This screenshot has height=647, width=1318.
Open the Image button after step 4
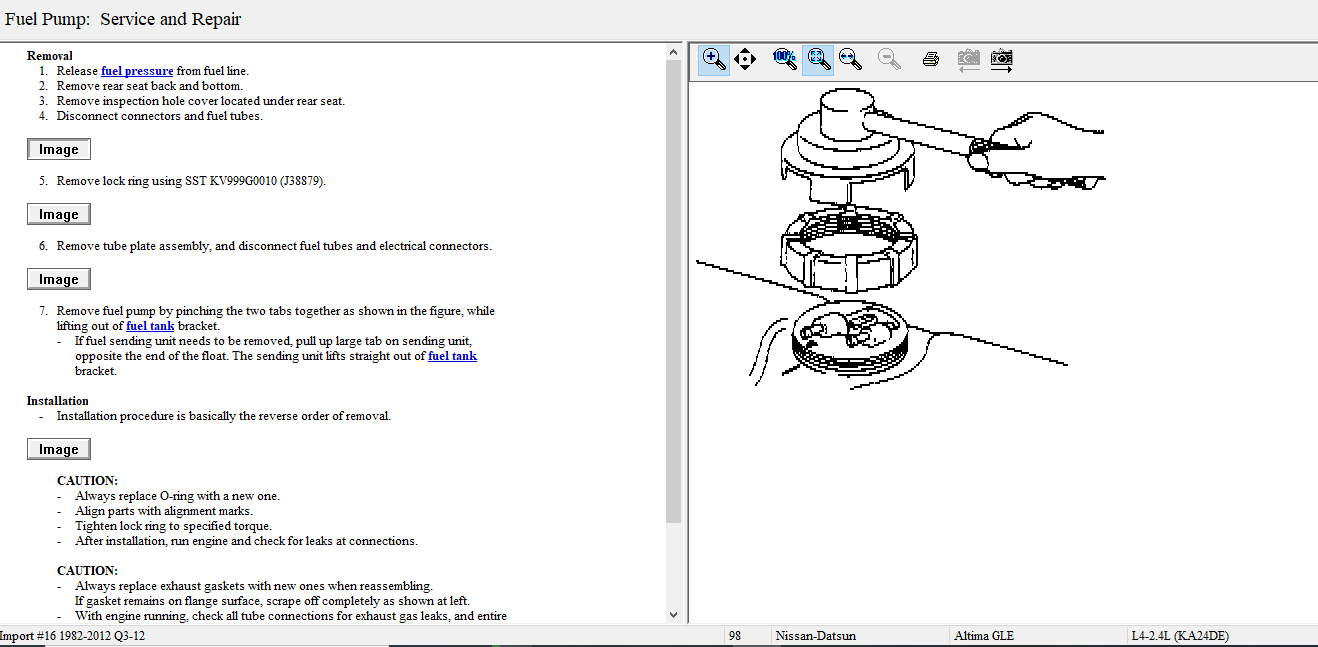tap(59, 149)
